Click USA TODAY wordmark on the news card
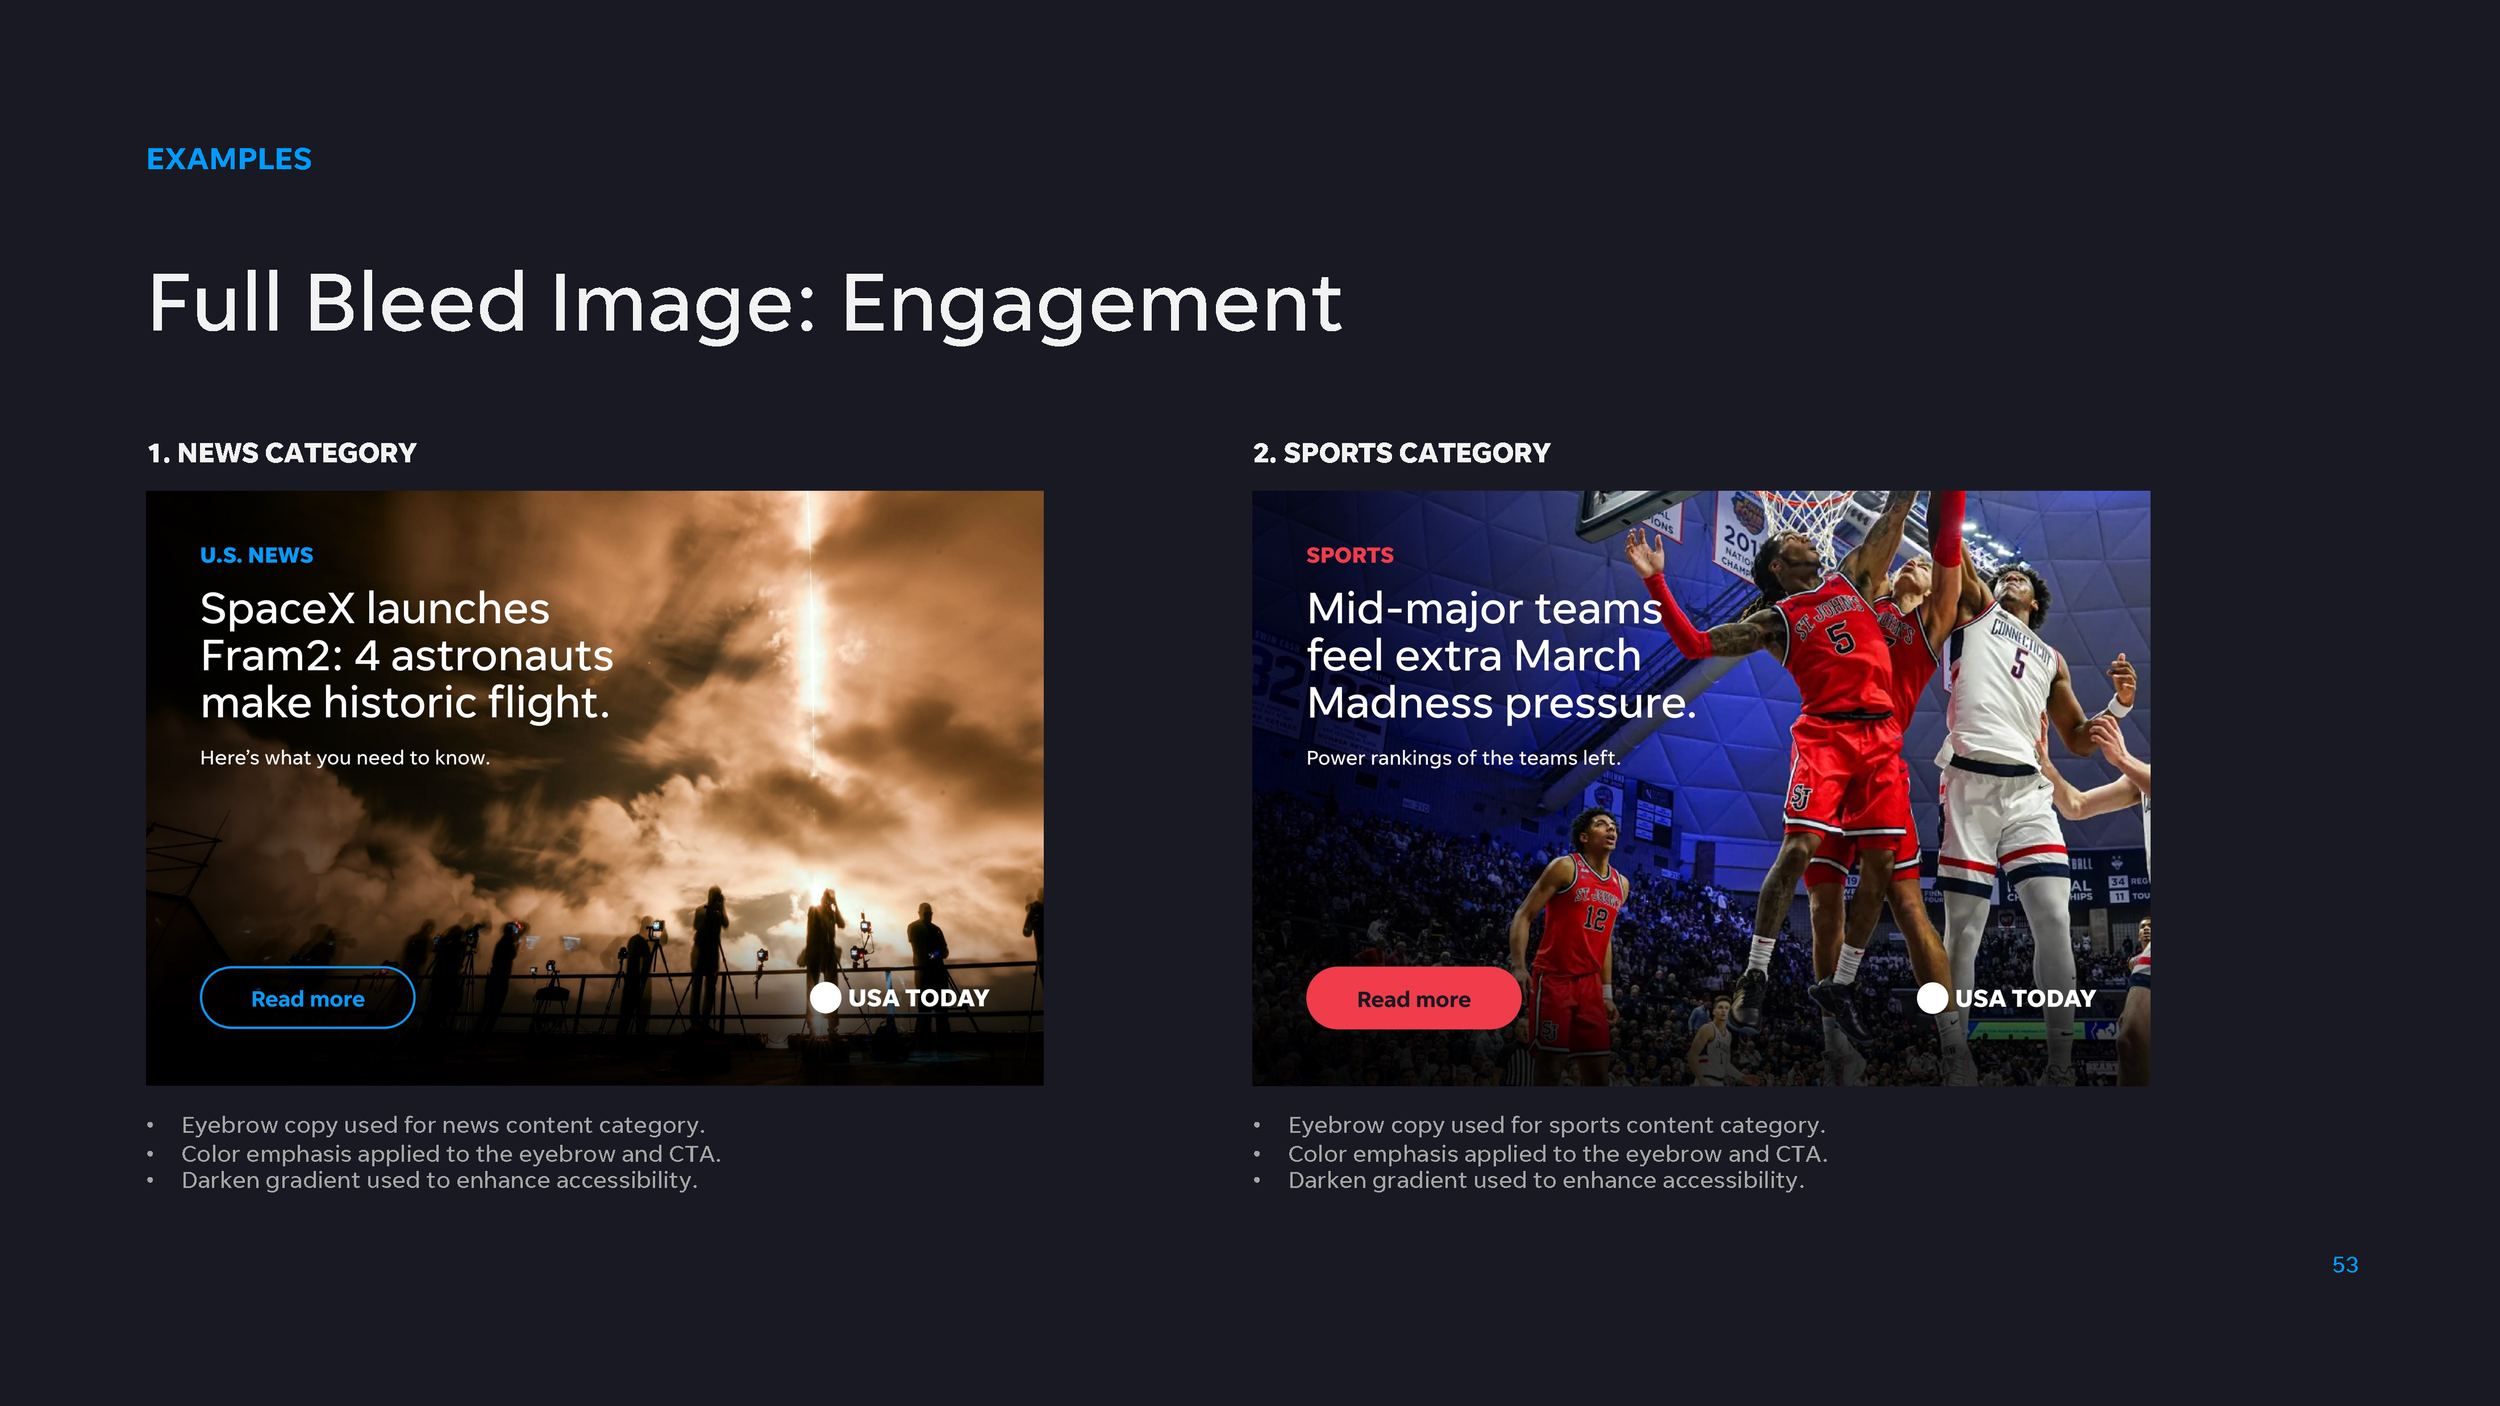Viewport: 2500px width, 1406px height. 918,998
